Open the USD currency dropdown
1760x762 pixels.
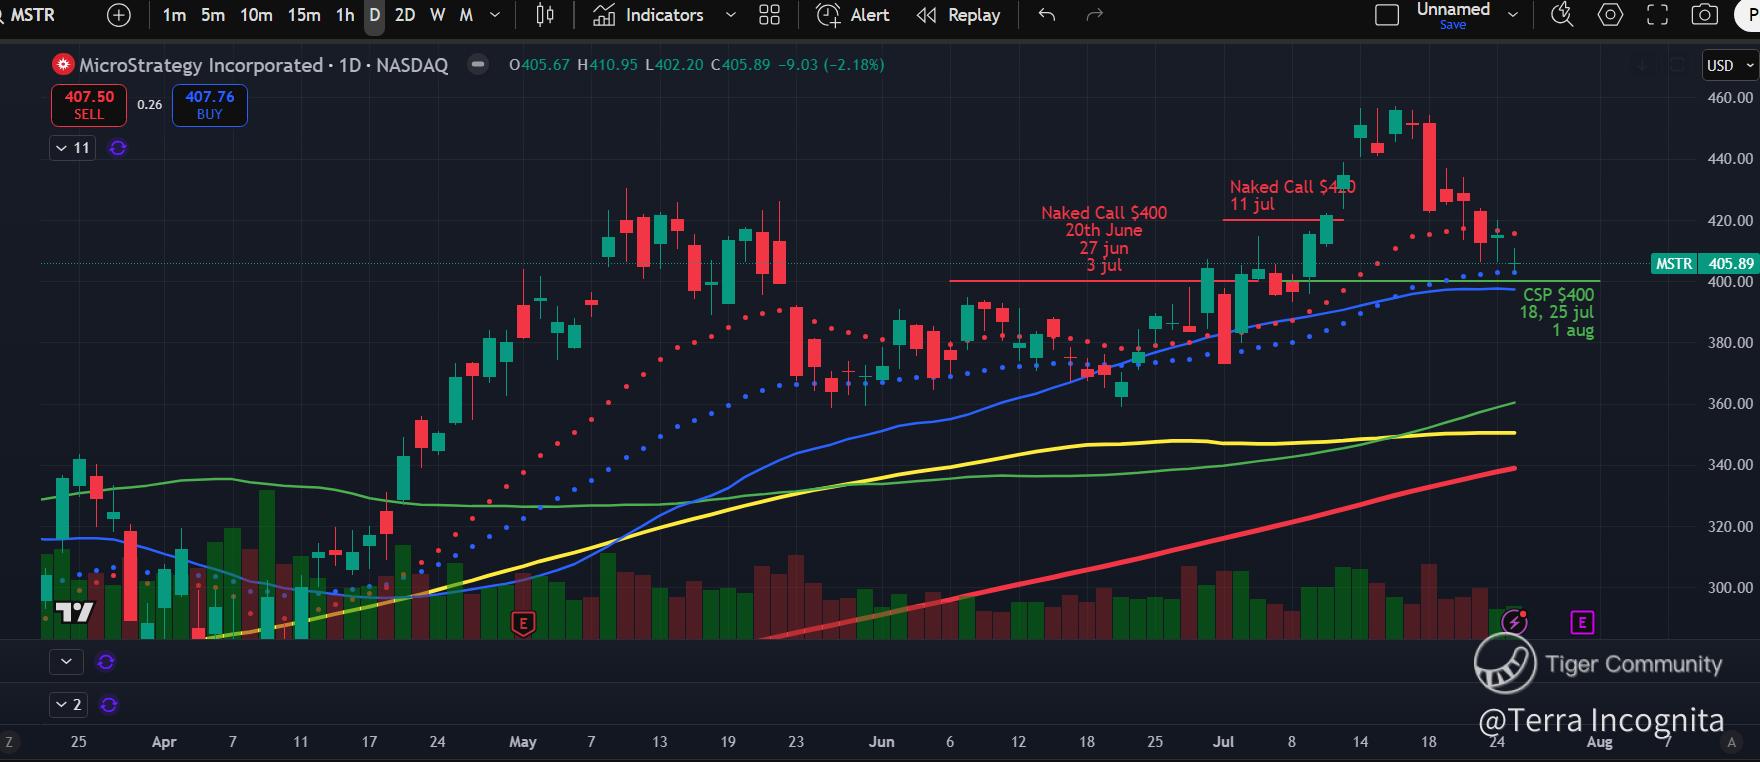click(x=1730, y=65)
